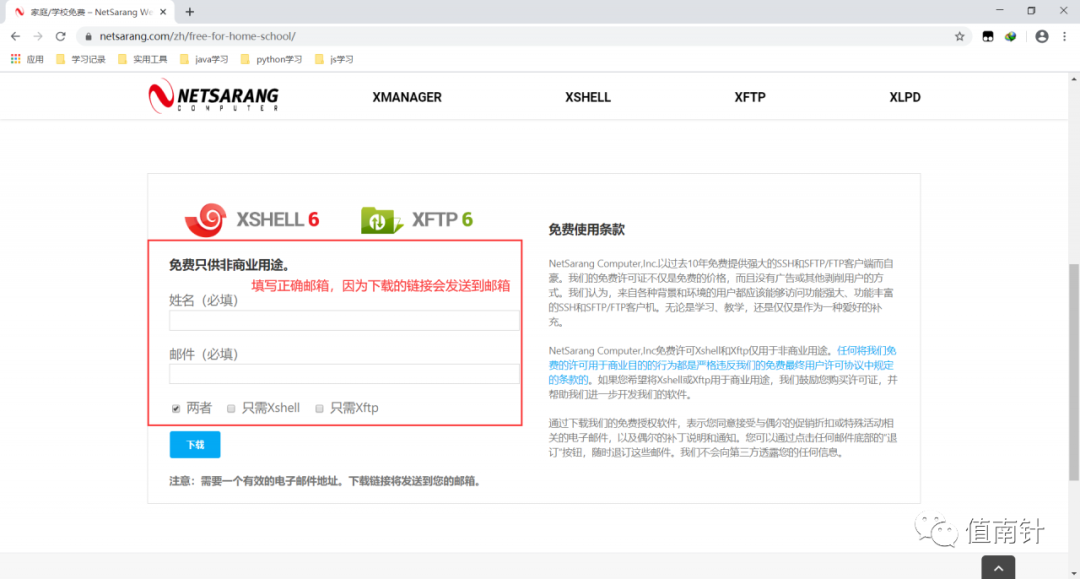The width and height of the screenshot is (1080, 579).
Task: Open the black extension icon in toolbar
Action: click(988, 36)
